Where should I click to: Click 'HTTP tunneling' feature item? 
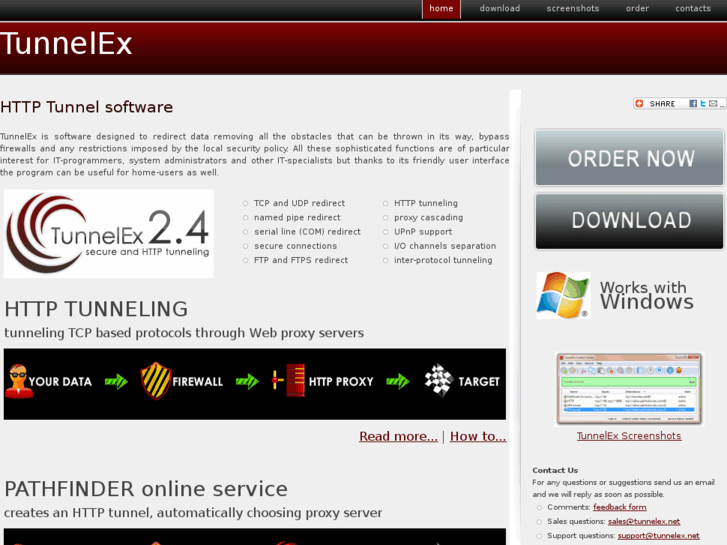[x=426, y=203]
